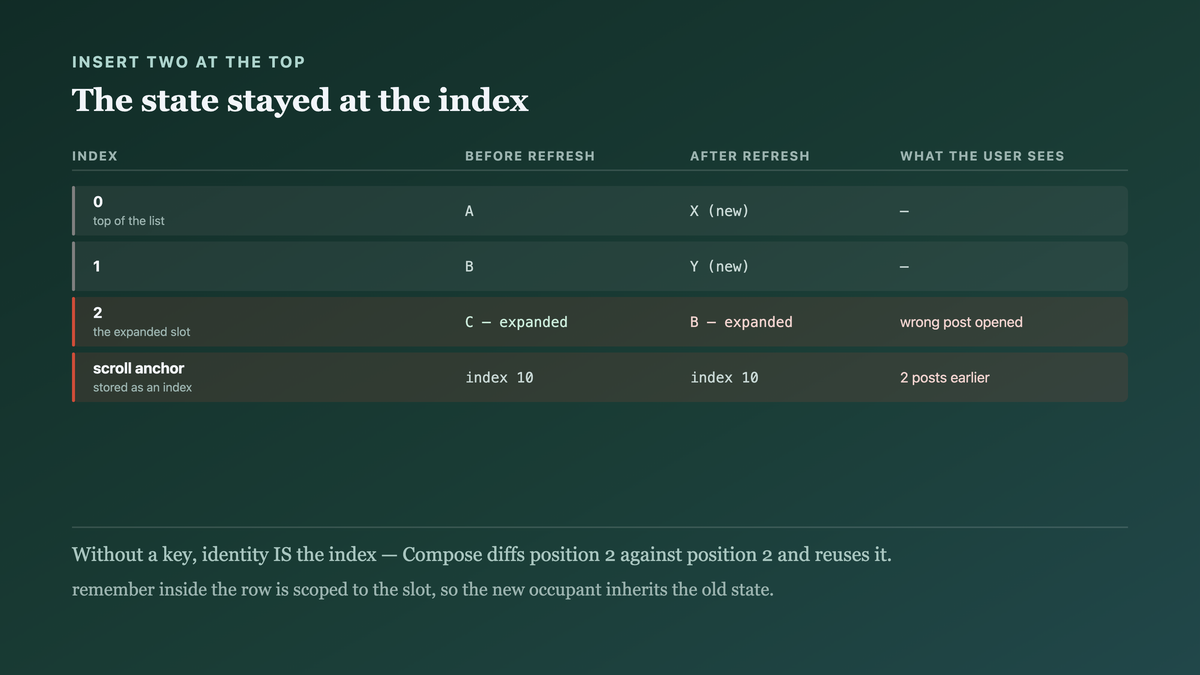Viewport: 1200px width, 675px height.
Task: Select 'index 10' under Before Refresh
Action: [x=499, y=378]
